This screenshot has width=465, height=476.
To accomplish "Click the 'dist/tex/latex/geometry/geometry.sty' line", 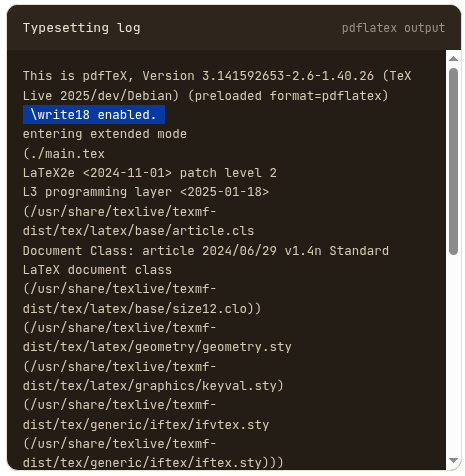I will point(157,347).
